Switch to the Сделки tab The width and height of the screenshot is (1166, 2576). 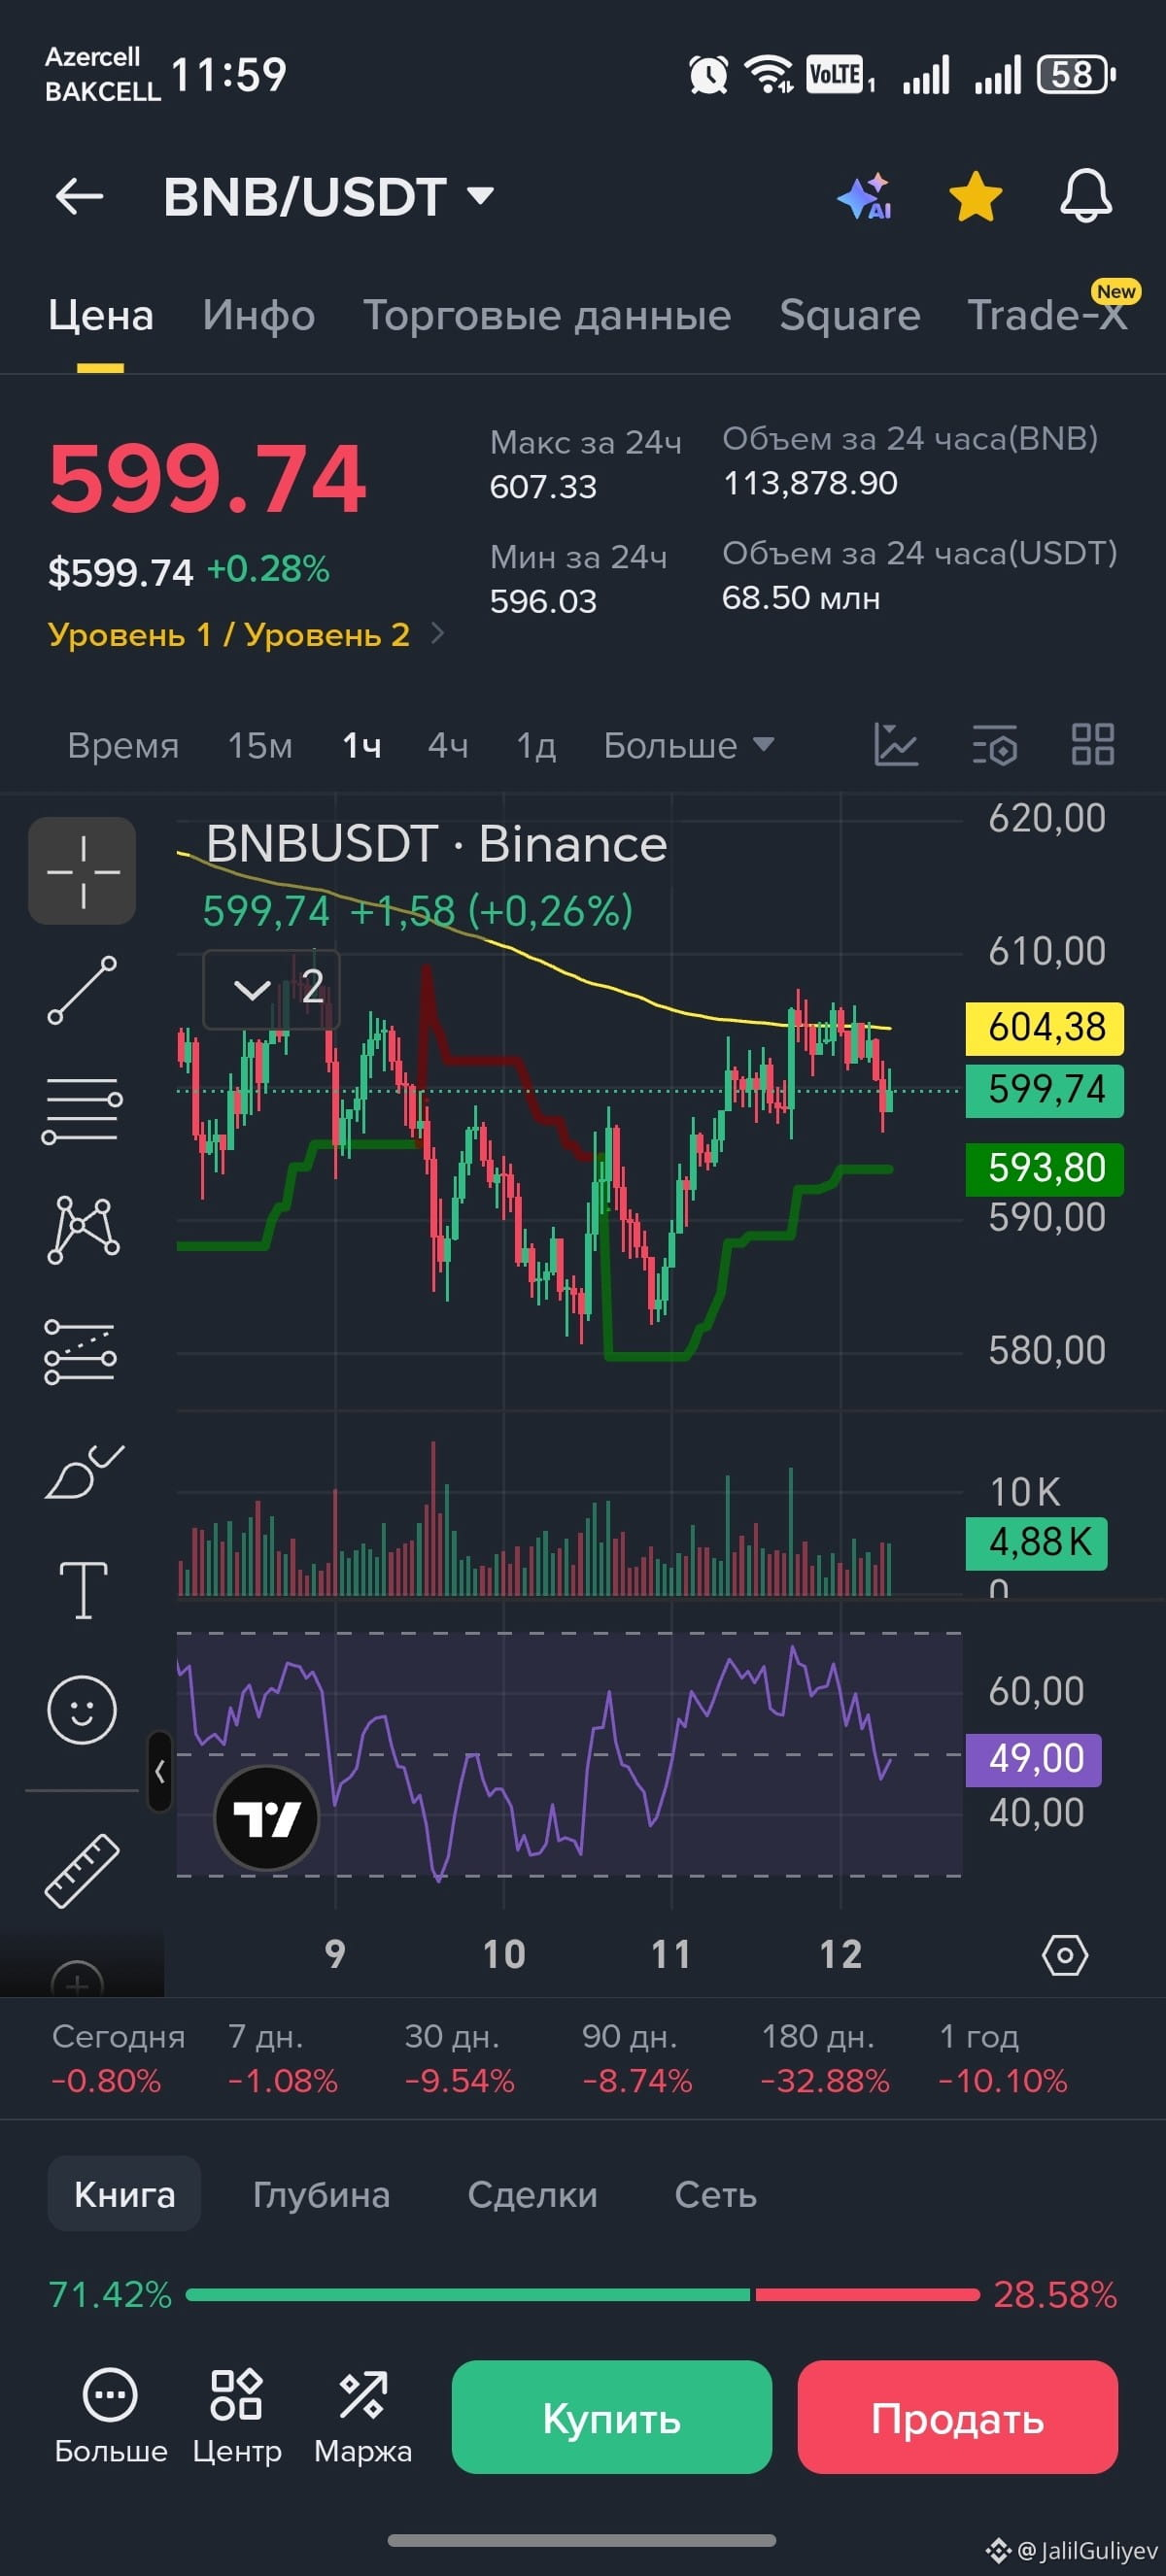(532, 2195)
